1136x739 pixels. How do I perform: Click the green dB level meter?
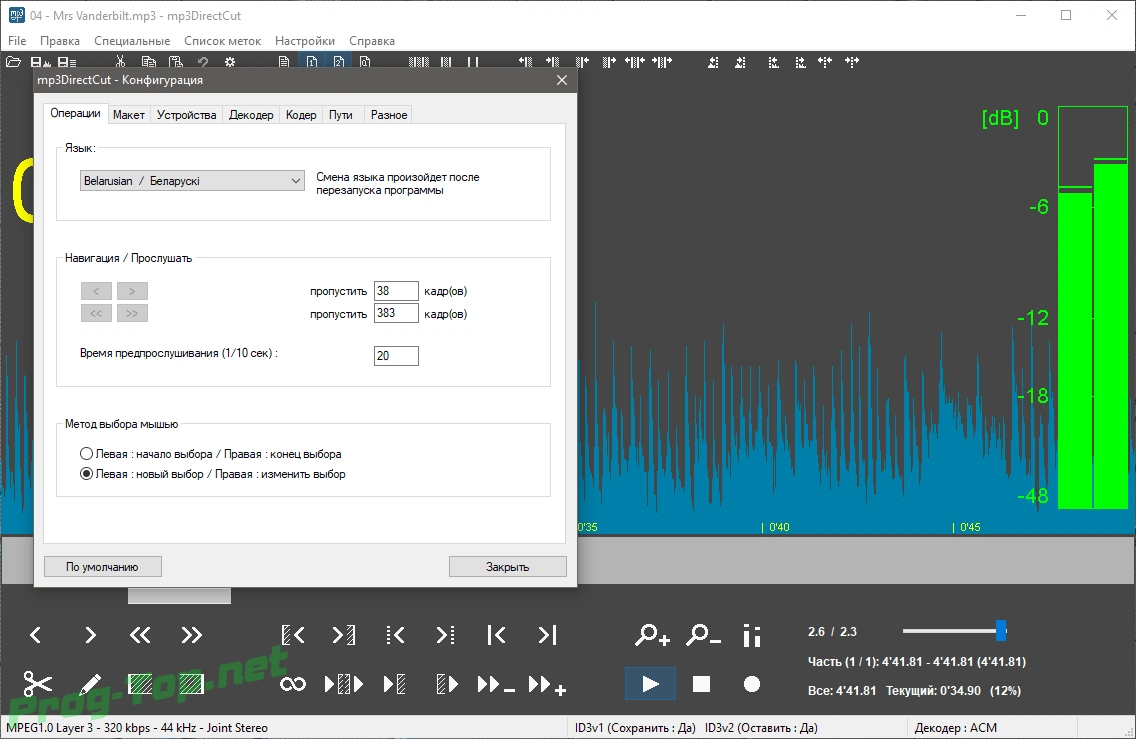[1093, 308]
